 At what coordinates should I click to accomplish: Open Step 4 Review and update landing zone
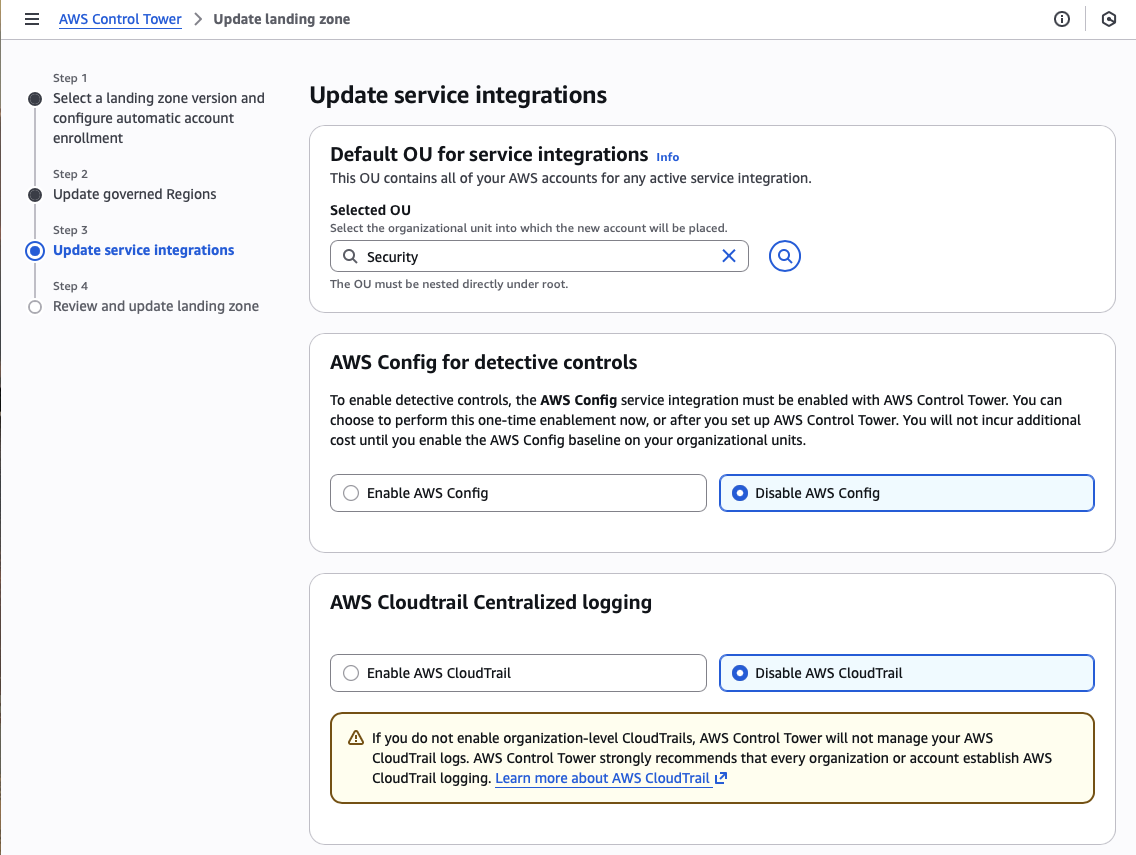coord(156,306)
